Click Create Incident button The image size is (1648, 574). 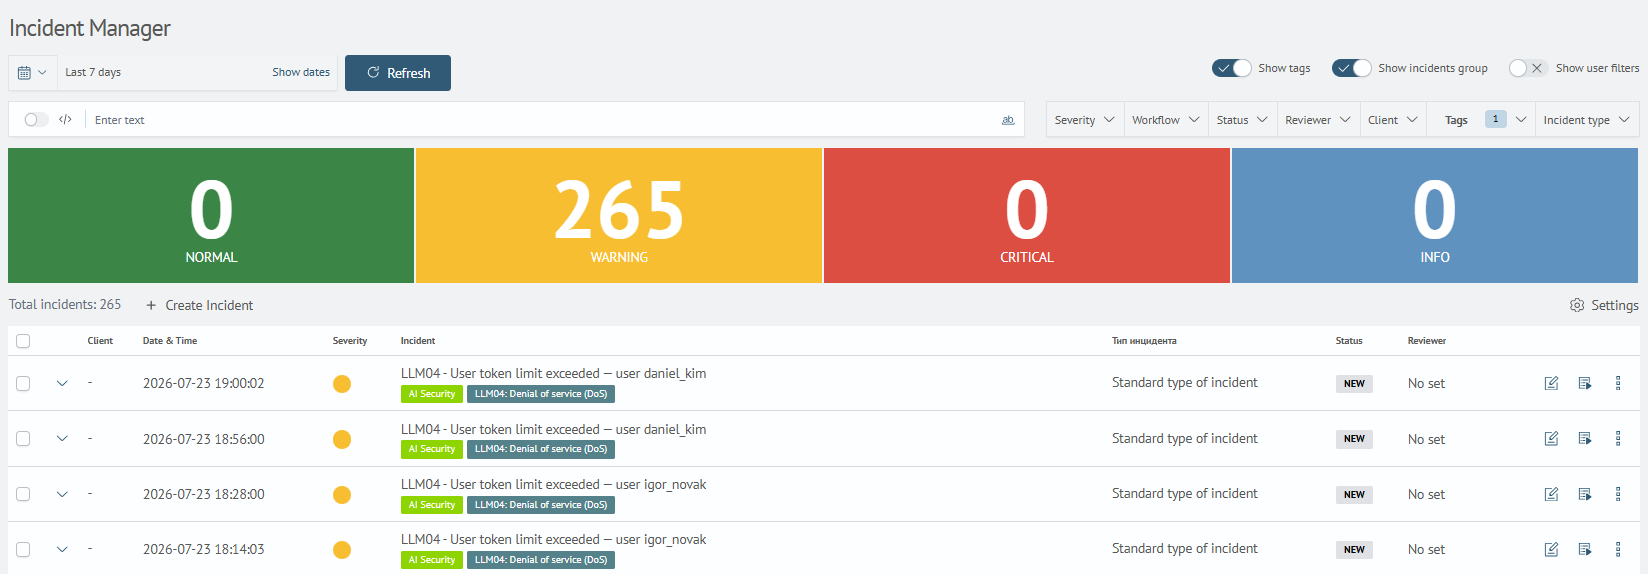pyautogui.click(x=199, y=305)
